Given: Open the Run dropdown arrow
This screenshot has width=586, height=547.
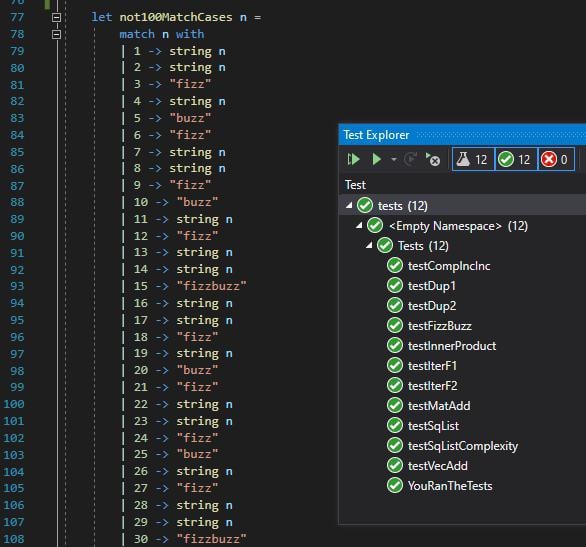Looking at the screenshot, I should click(394, 160).
